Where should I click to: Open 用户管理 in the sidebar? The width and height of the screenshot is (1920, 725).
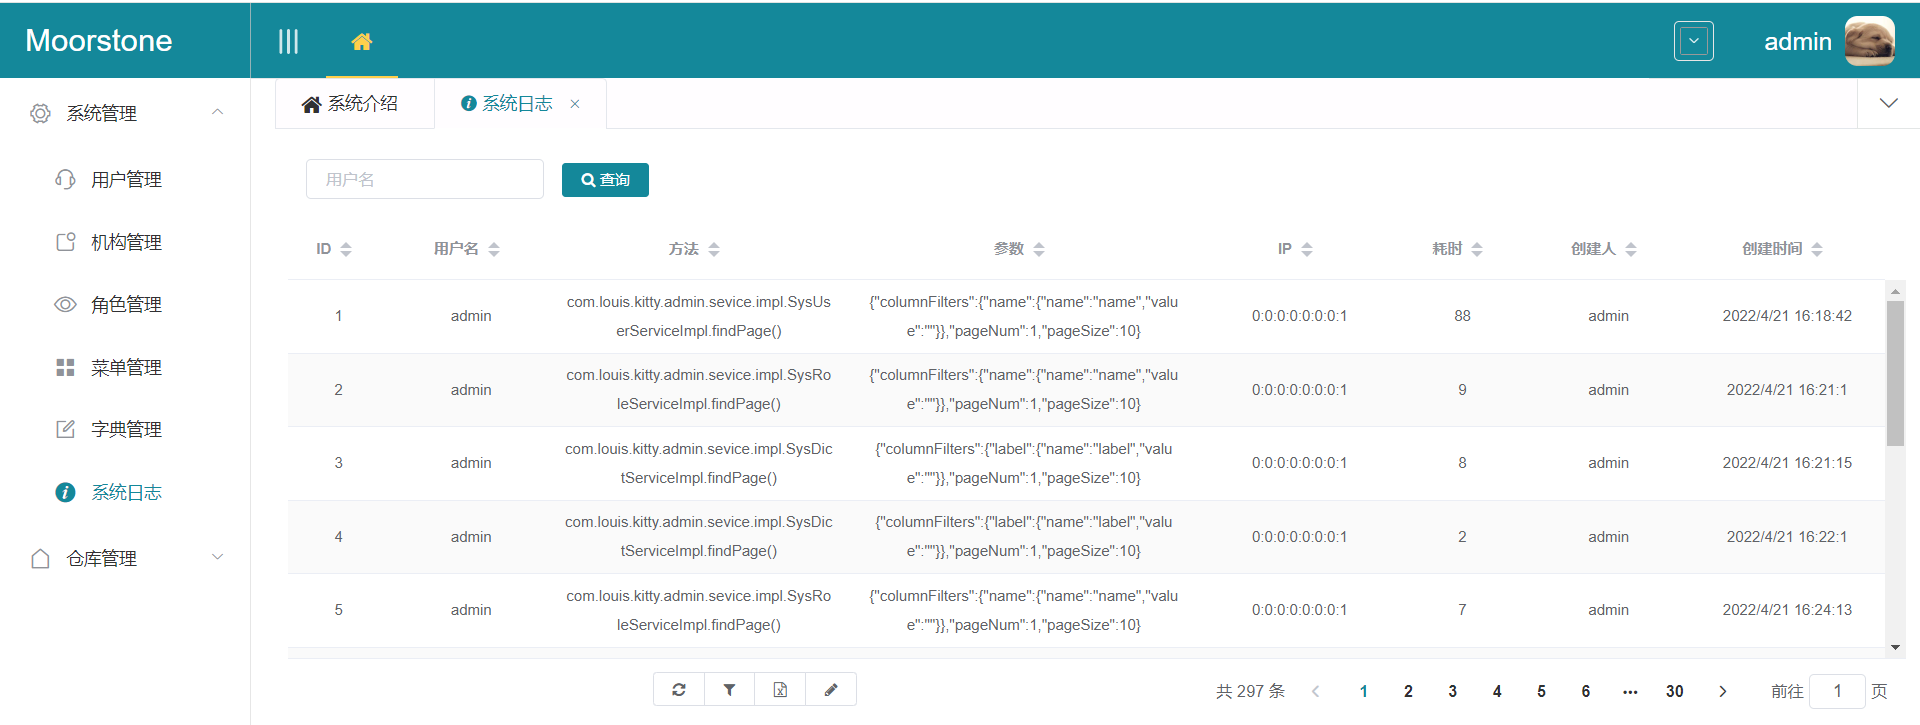126,180
